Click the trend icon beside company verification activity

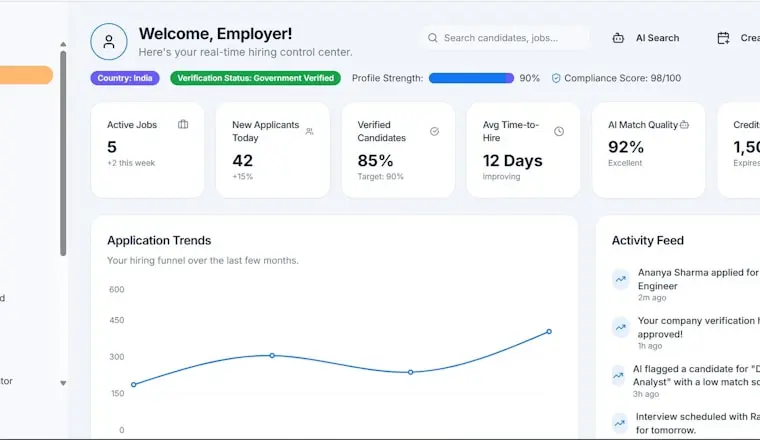620,328
